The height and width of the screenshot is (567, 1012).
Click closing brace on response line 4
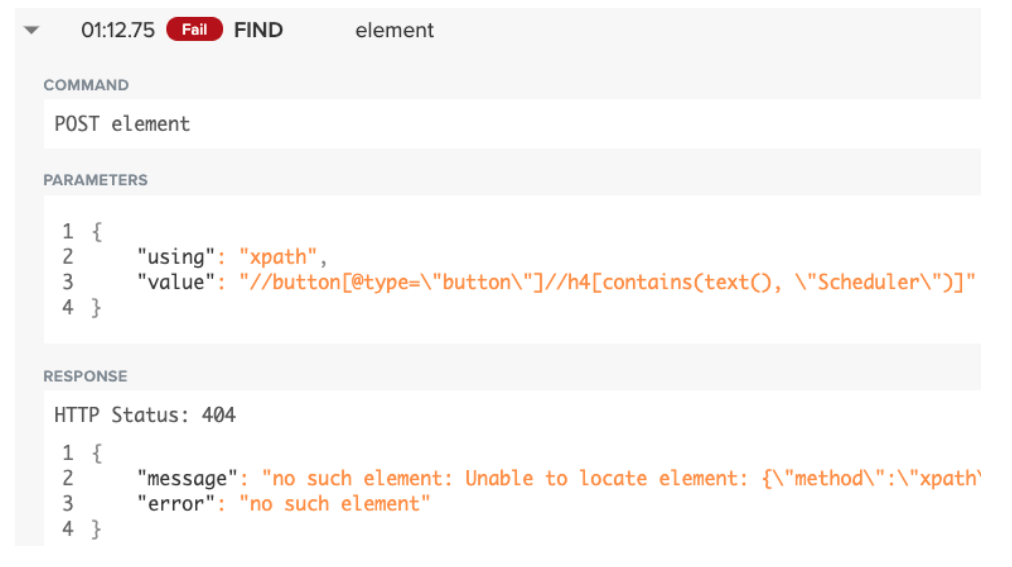[x=96, y=530]
